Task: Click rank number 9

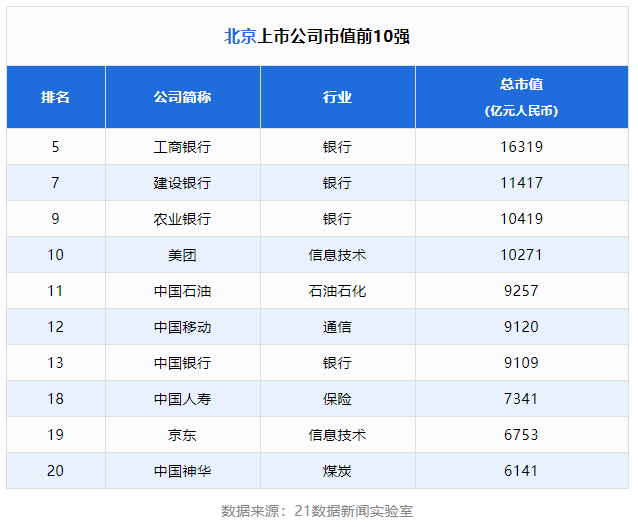Action: [55, 219]
